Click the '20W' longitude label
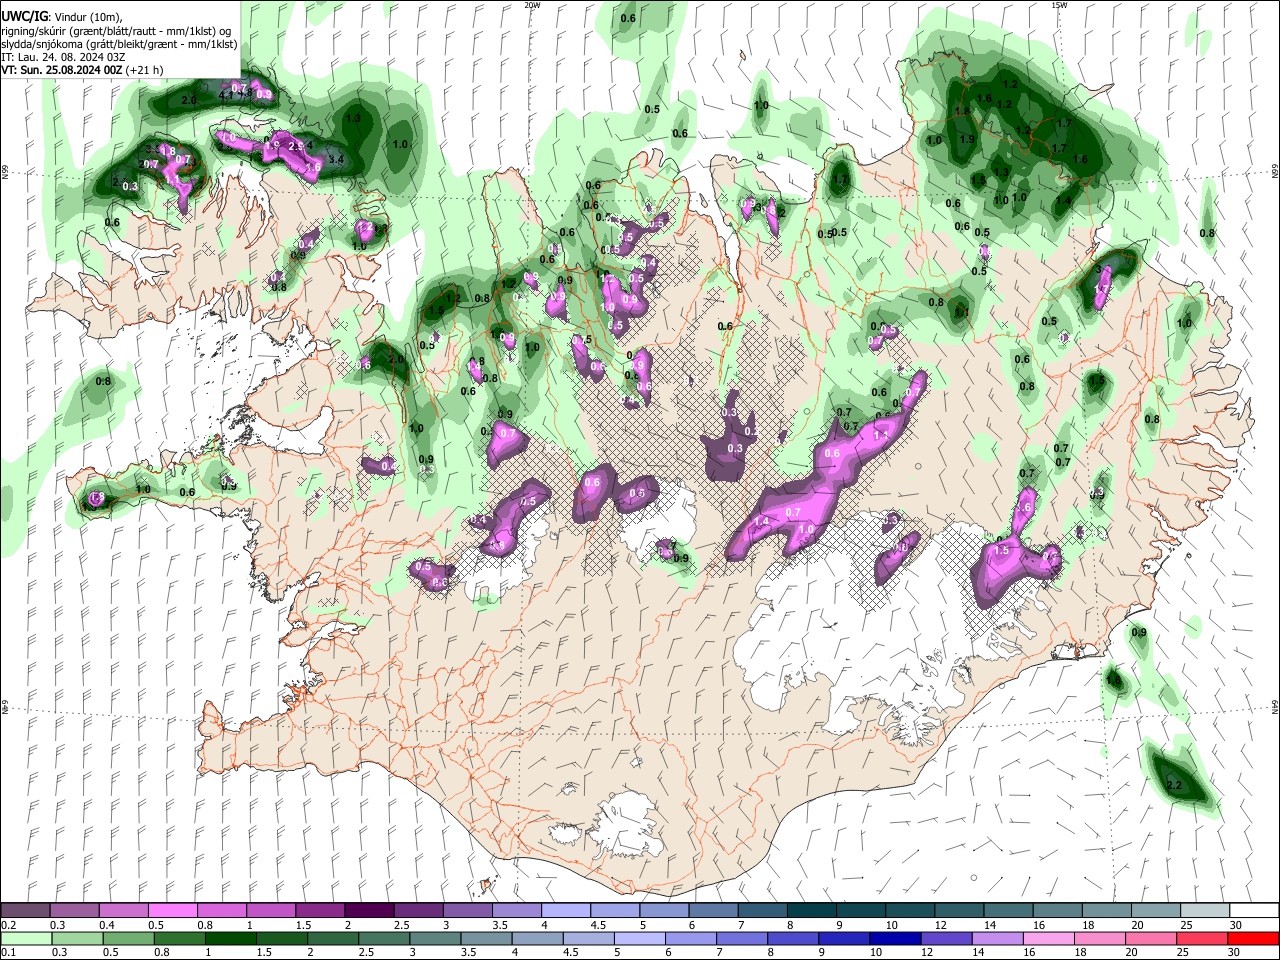 pyautogui.click(x=532, y=5)
